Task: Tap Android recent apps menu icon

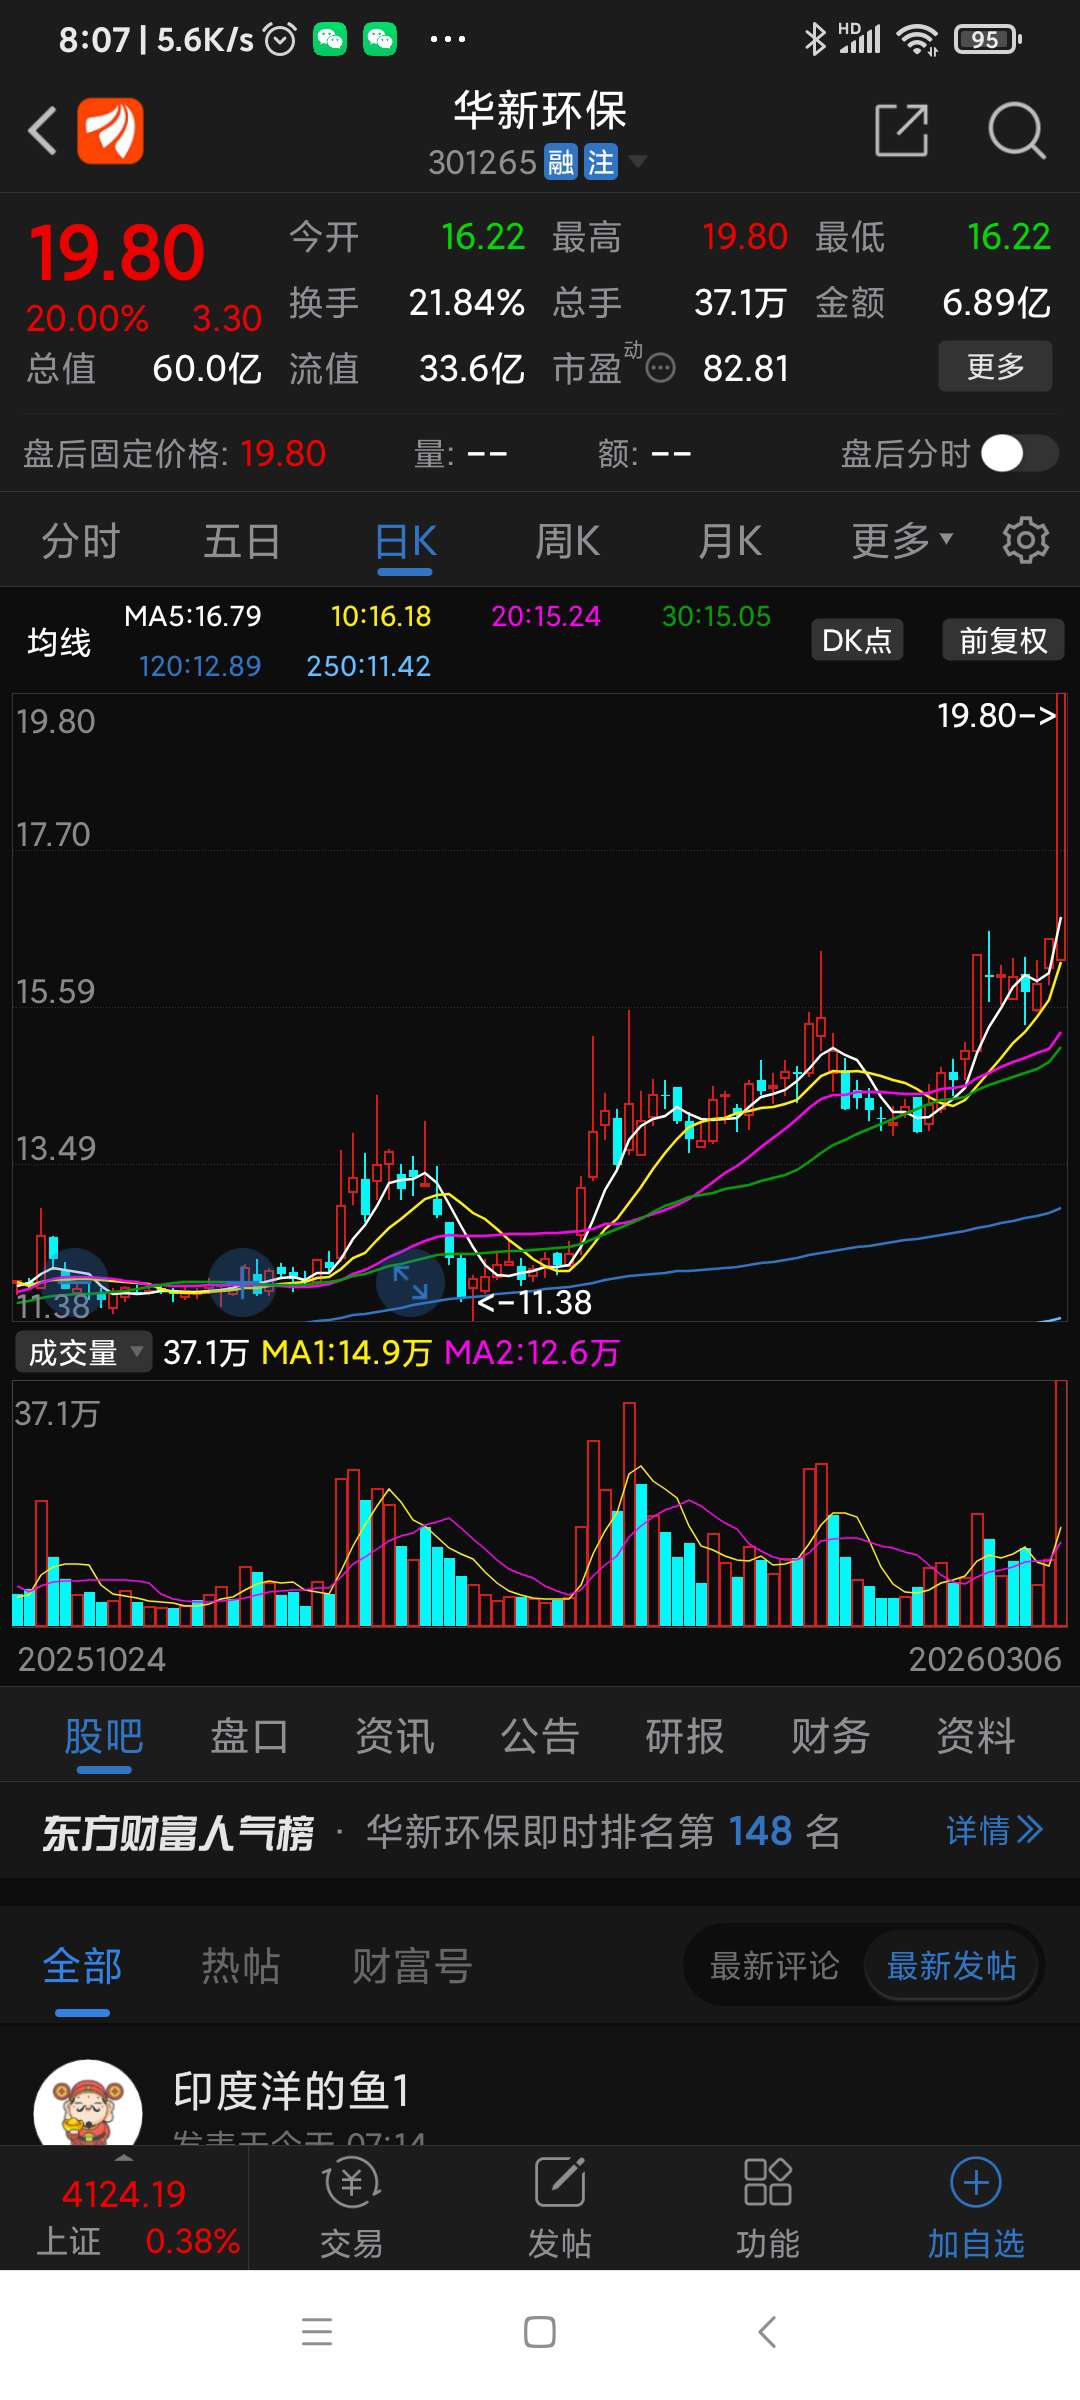Action: 317,2332
